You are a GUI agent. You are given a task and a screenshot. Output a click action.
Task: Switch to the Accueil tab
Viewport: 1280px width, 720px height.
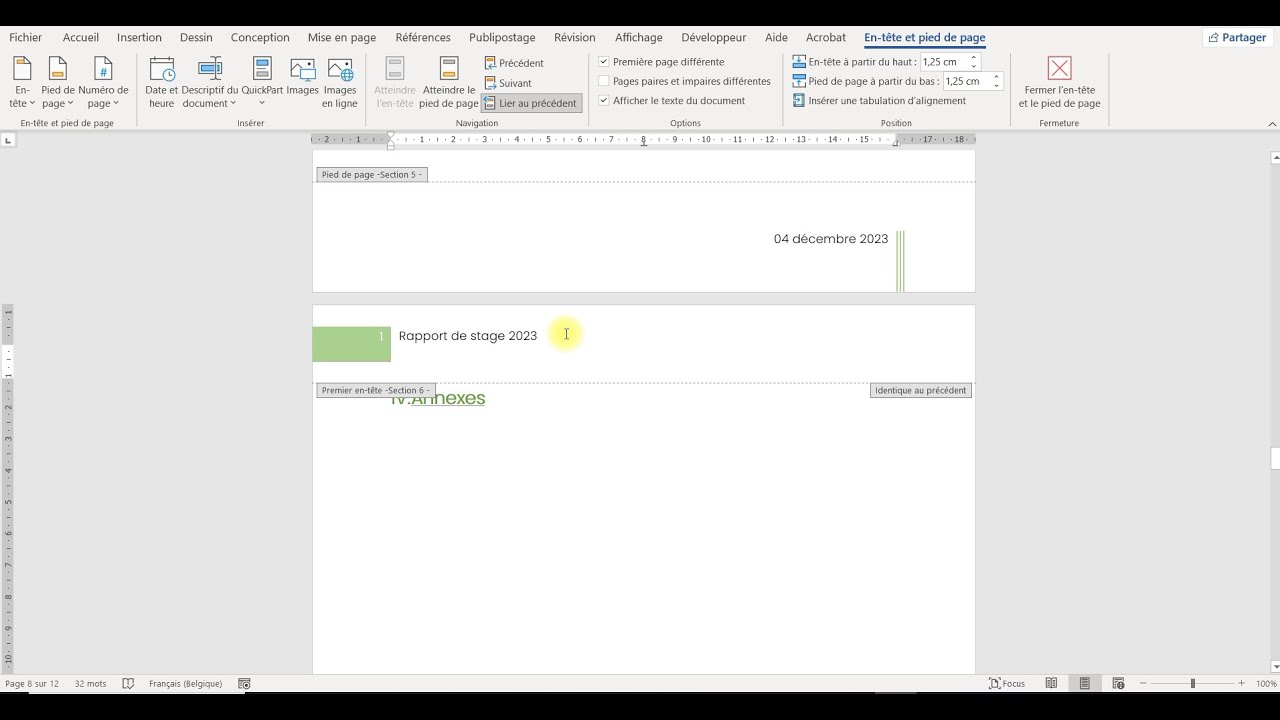[81, 38]
